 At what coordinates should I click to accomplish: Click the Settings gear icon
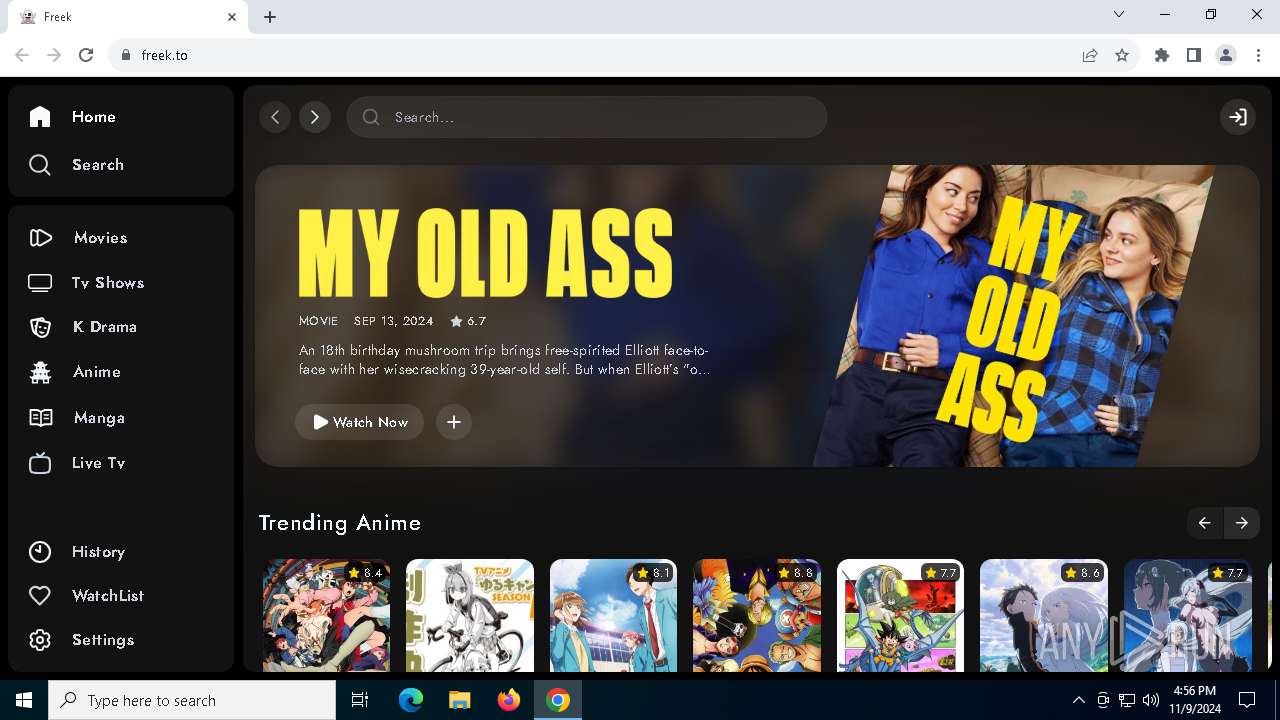pos(40,640)
